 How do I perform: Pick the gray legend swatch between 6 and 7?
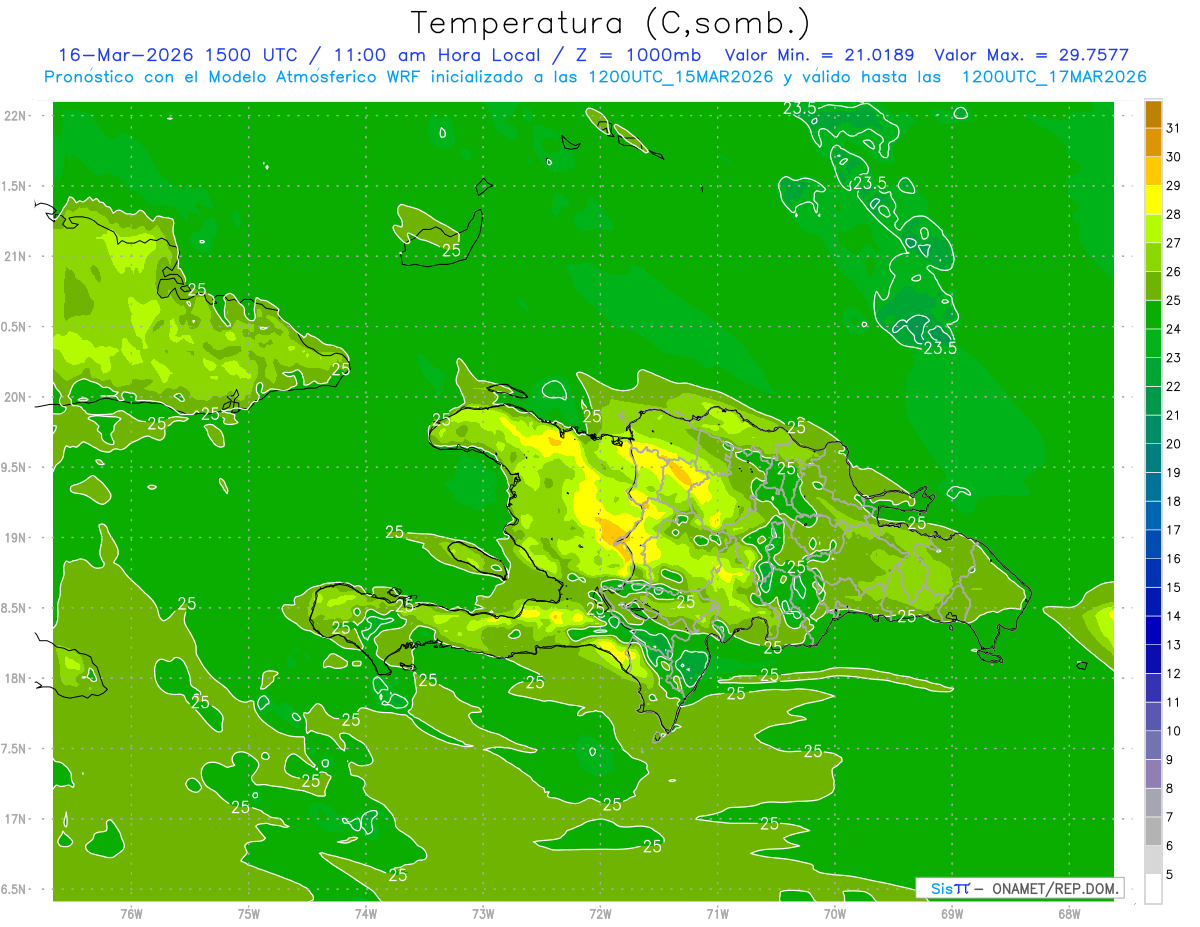click(1153, 831)
